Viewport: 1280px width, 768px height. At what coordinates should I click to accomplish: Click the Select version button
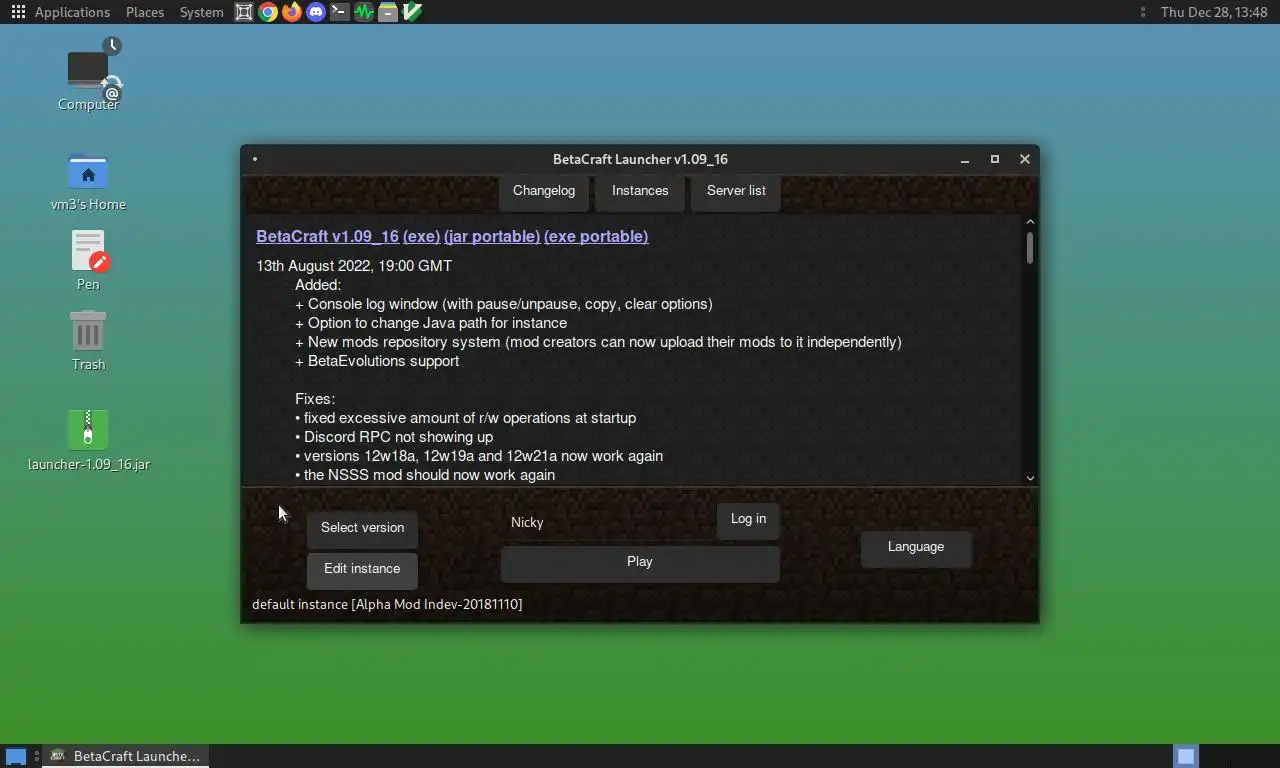coord(362,528)
